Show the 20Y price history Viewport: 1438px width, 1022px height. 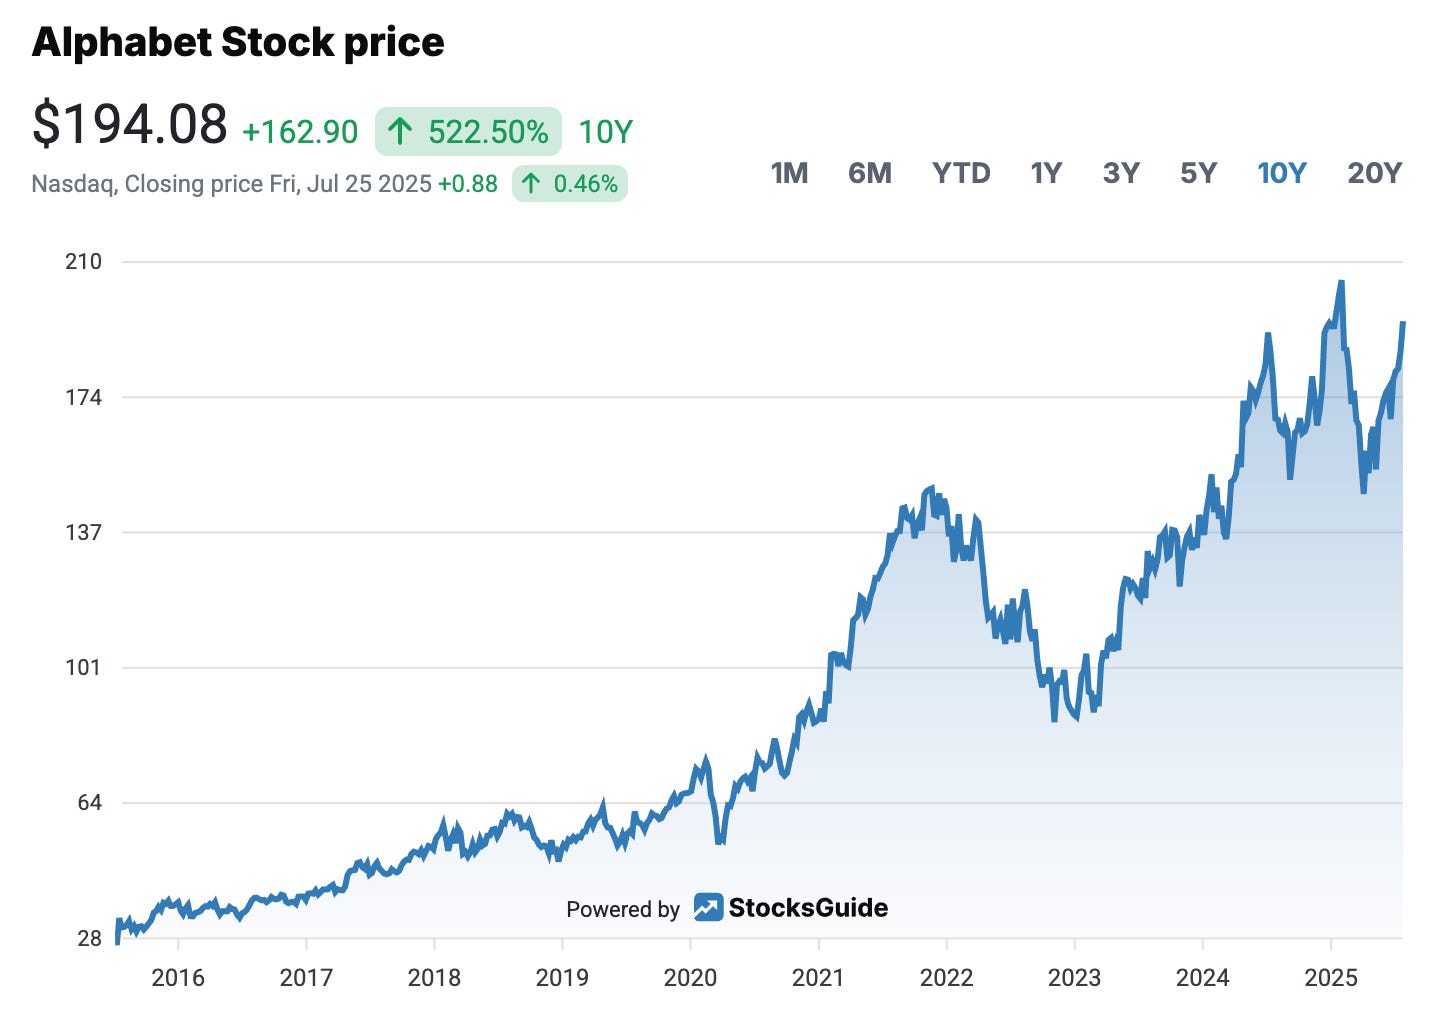(1375, 173)
